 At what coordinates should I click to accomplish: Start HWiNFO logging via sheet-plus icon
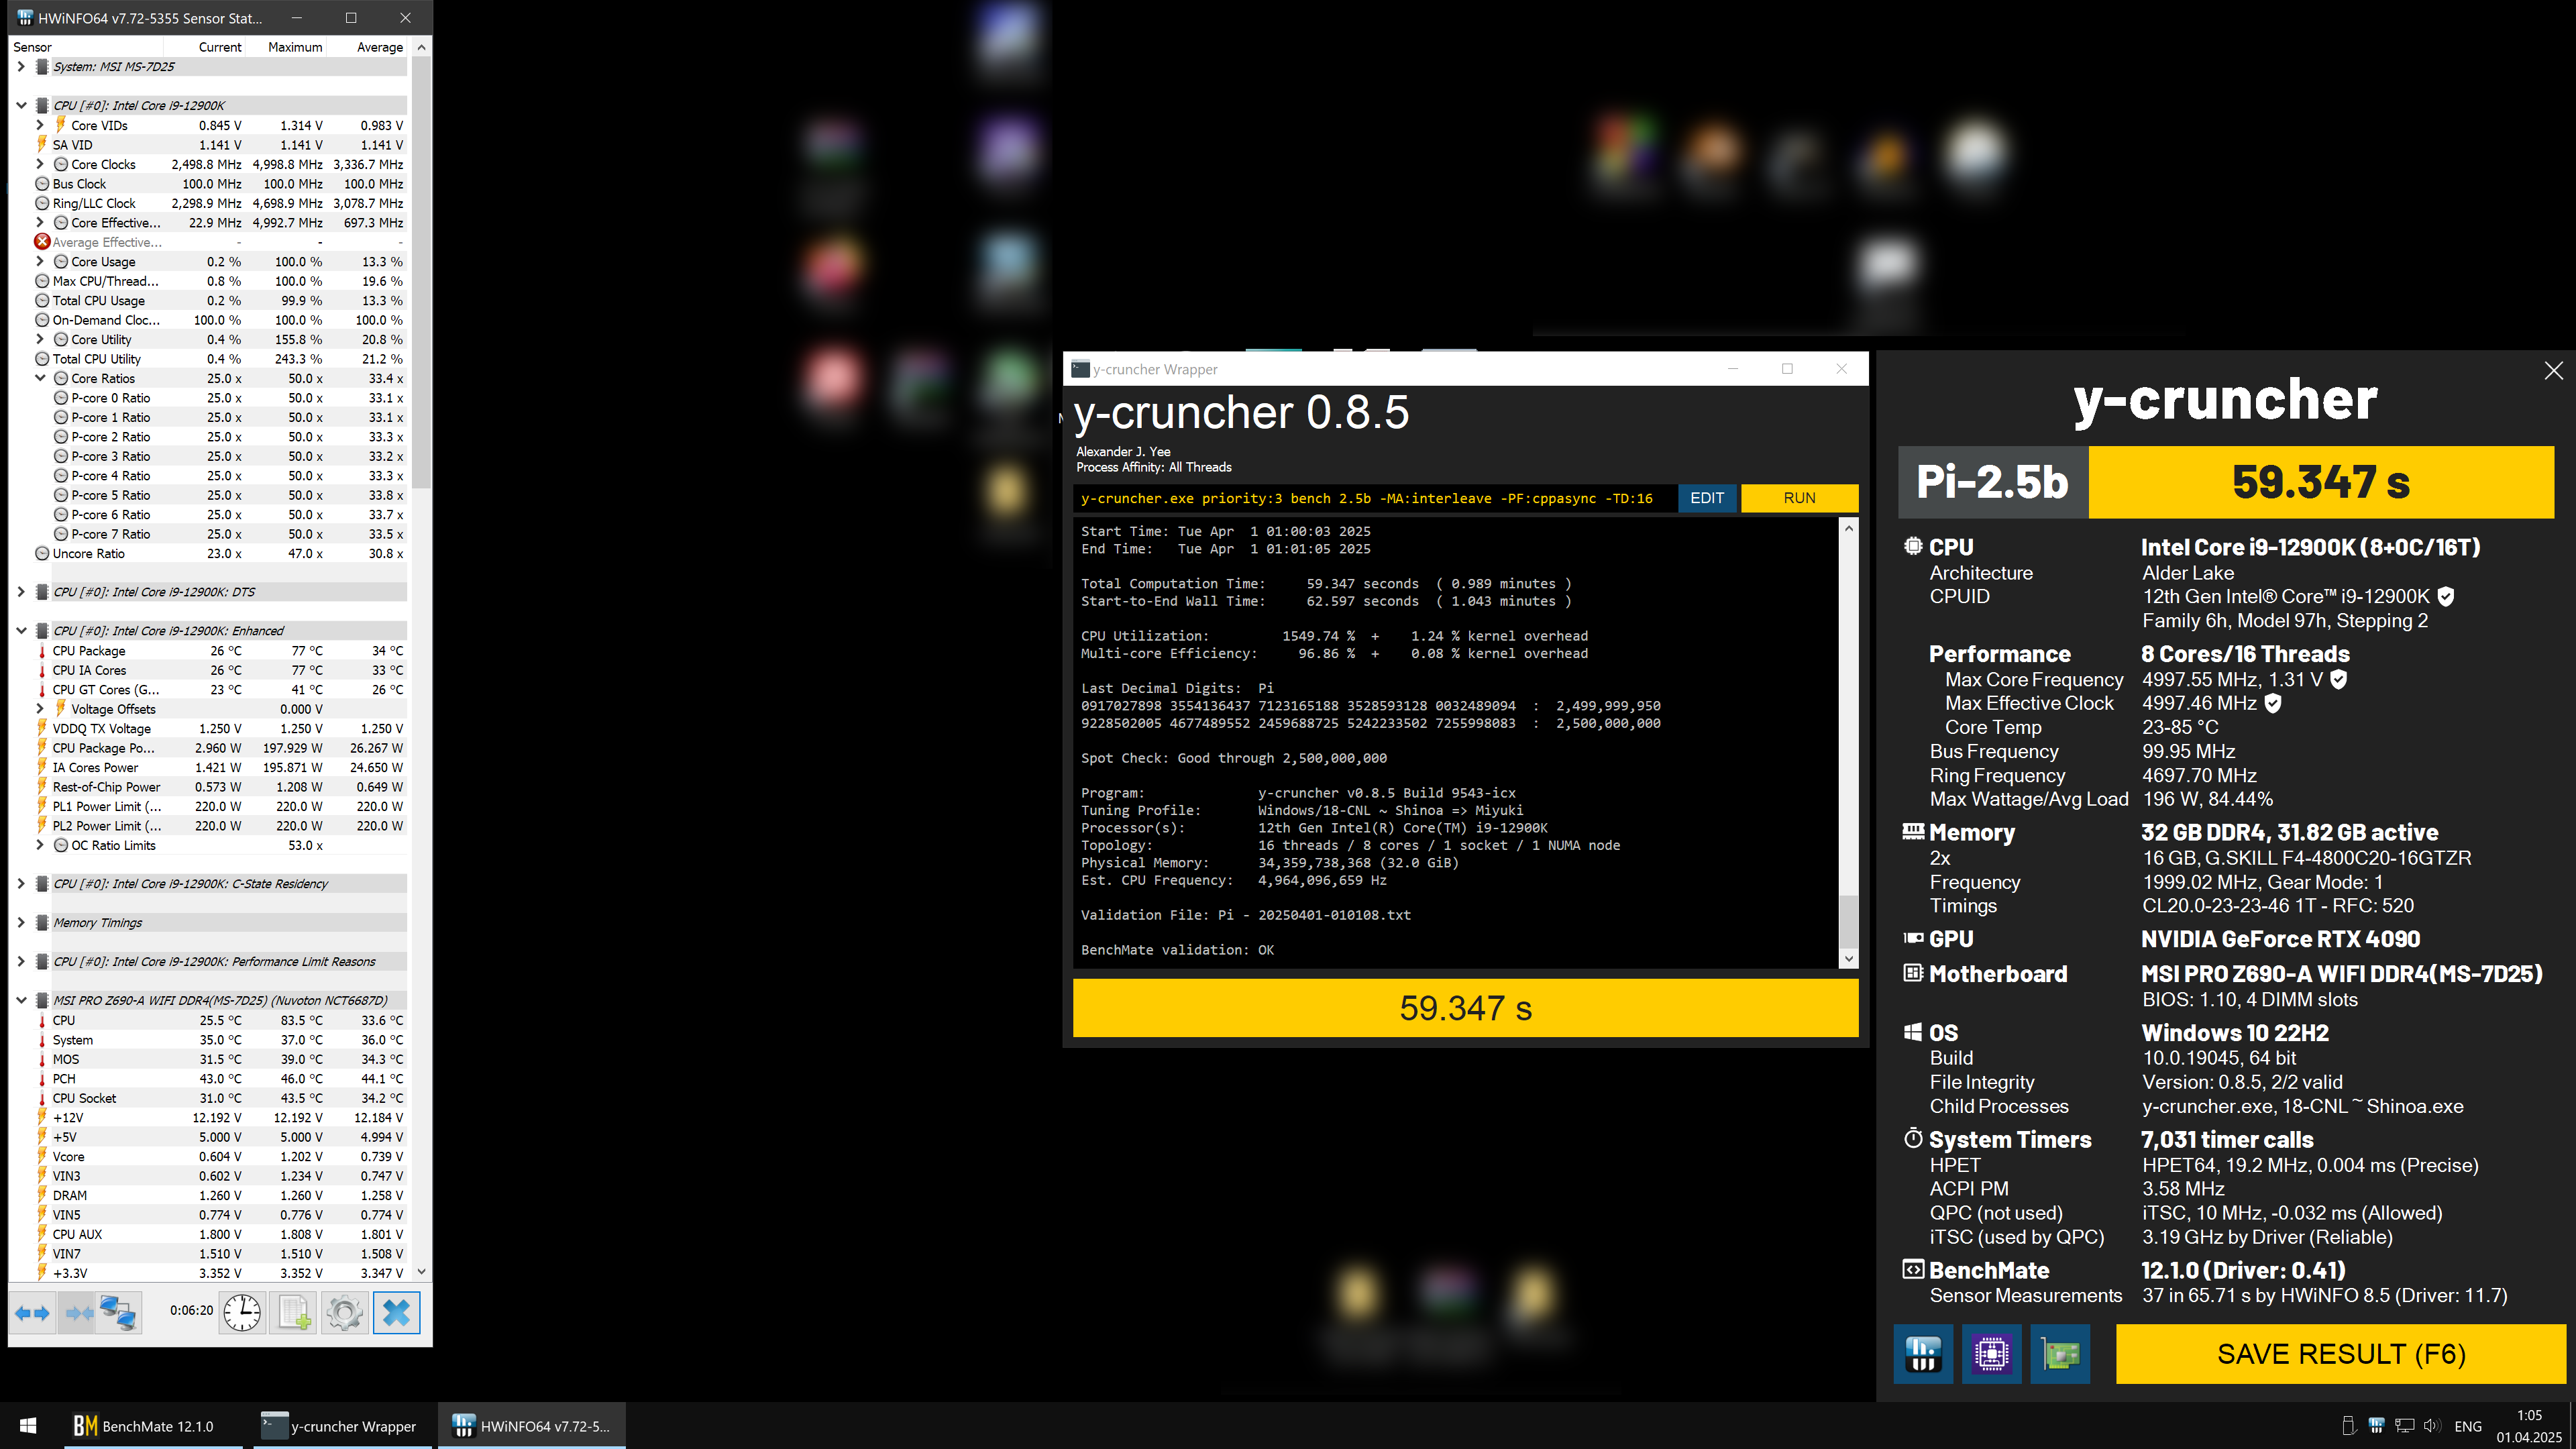[x=294, y=1312]
